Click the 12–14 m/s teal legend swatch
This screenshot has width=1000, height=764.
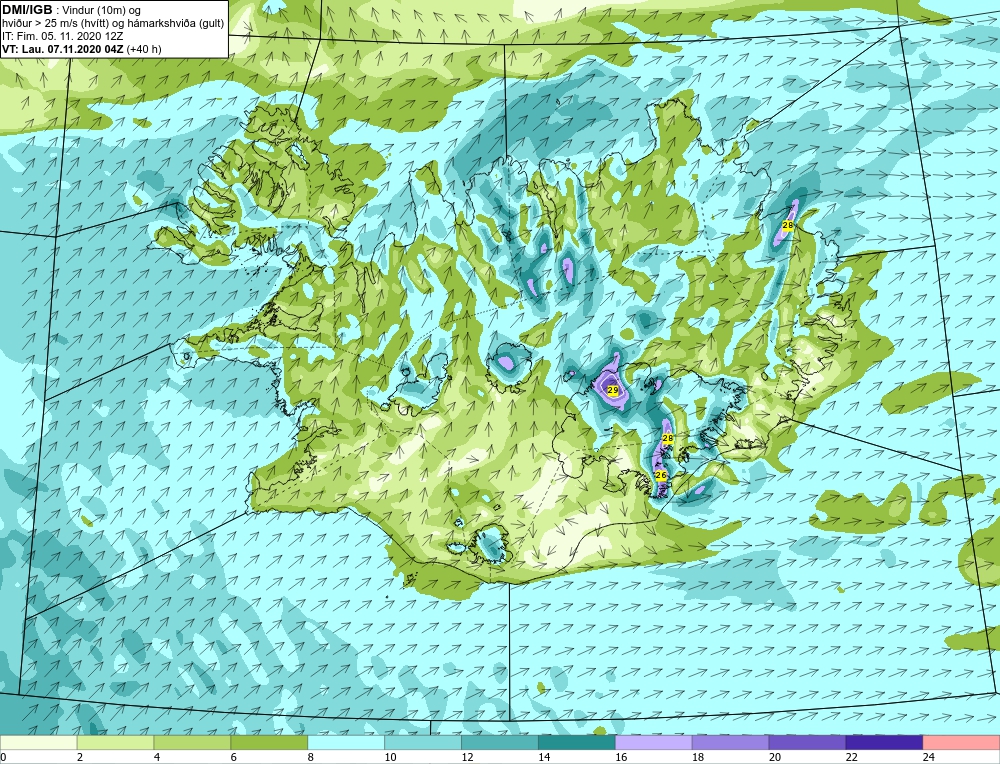click(x=500, y=742)
